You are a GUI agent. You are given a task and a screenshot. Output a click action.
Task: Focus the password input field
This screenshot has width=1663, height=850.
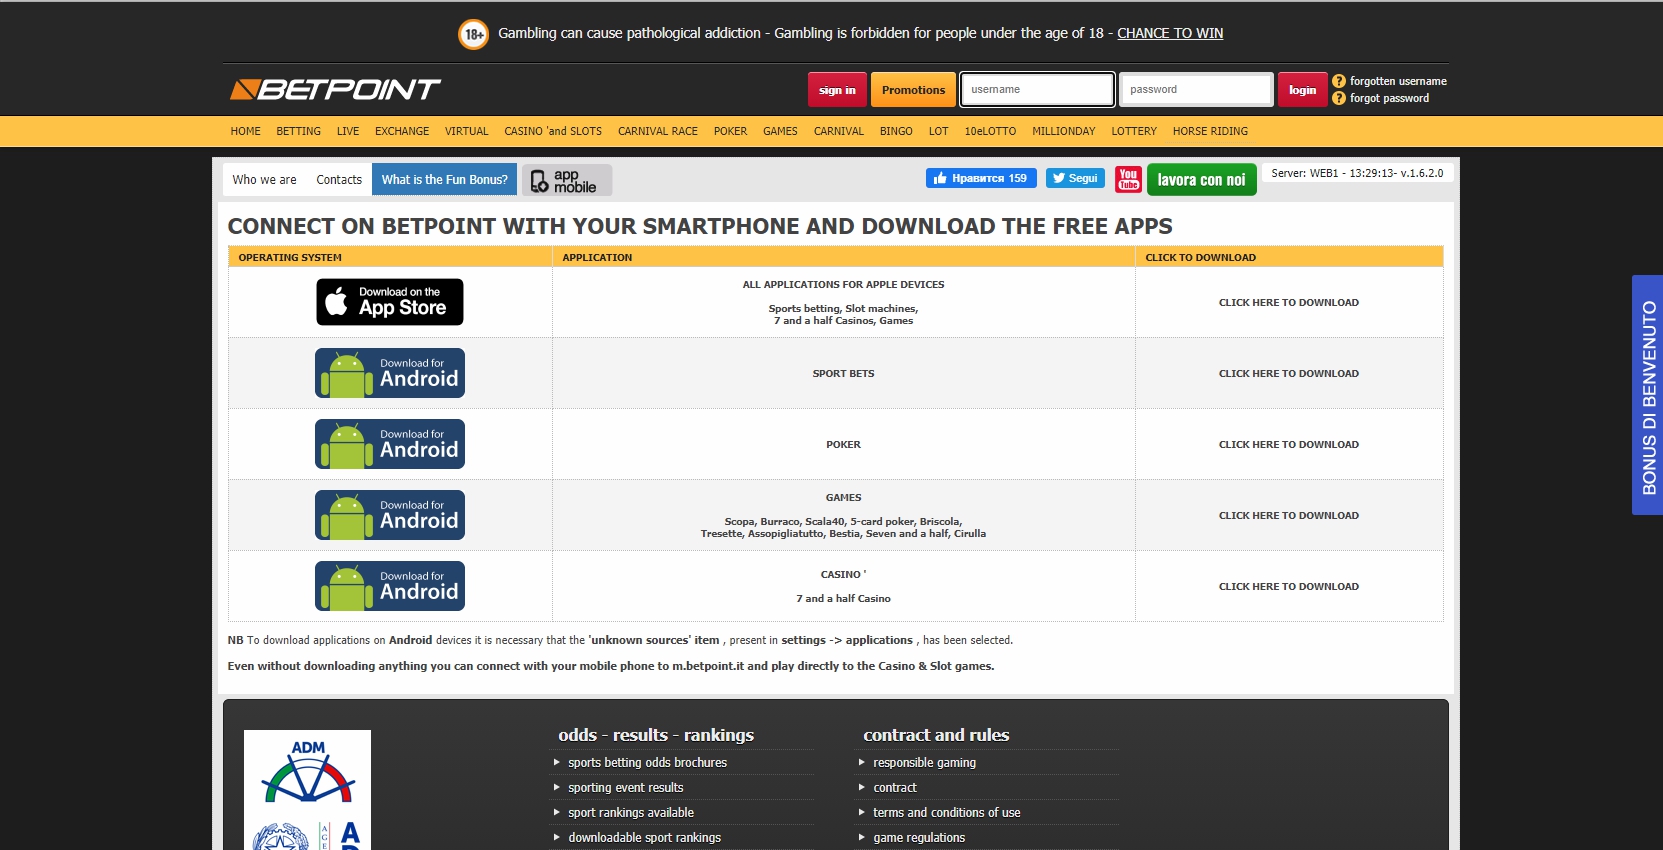[x=1196, y=89]
